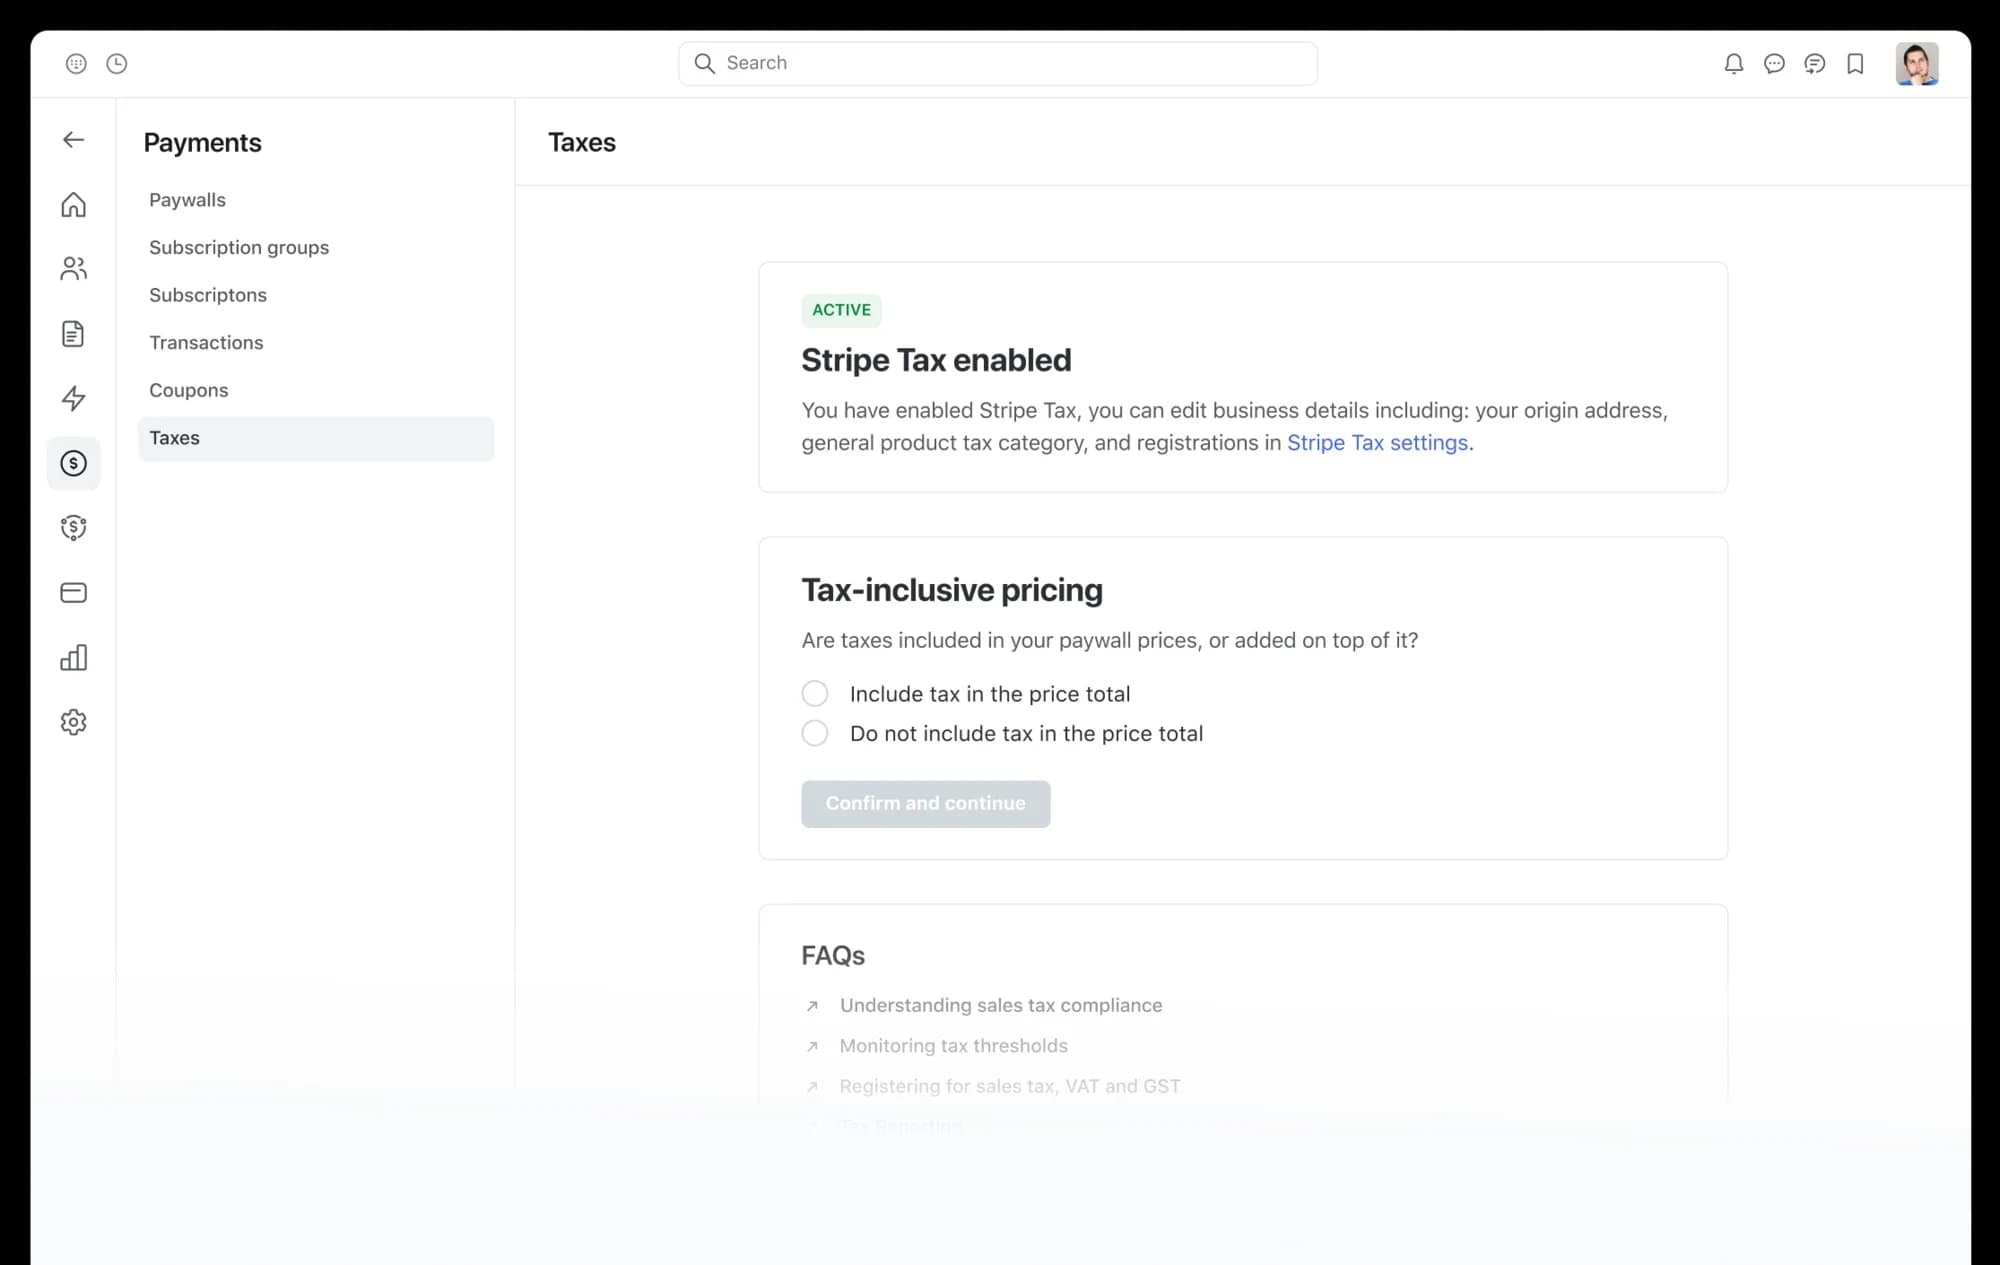Click the clock history icon
The height and width of the screenshot is (1265, 2000).
pos(117,64)
